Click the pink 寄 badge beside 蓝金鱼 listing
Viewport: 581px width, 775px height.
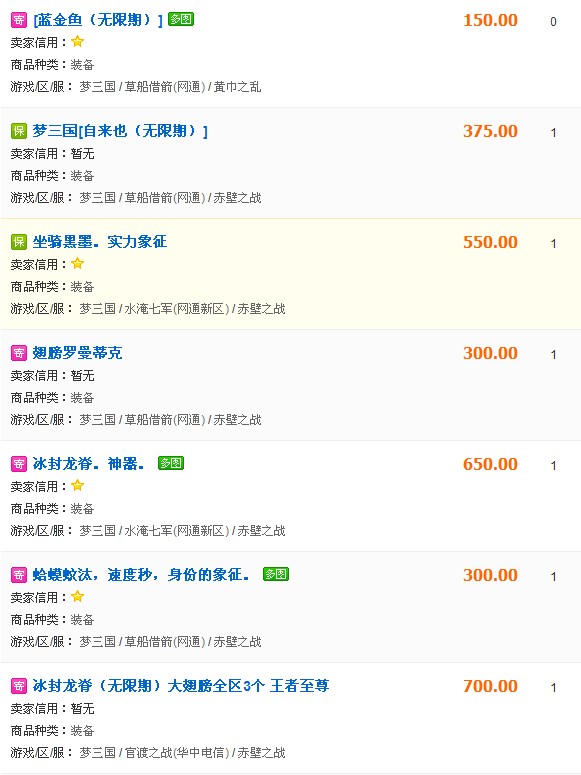pyautogui.click(x=18, y=20)
